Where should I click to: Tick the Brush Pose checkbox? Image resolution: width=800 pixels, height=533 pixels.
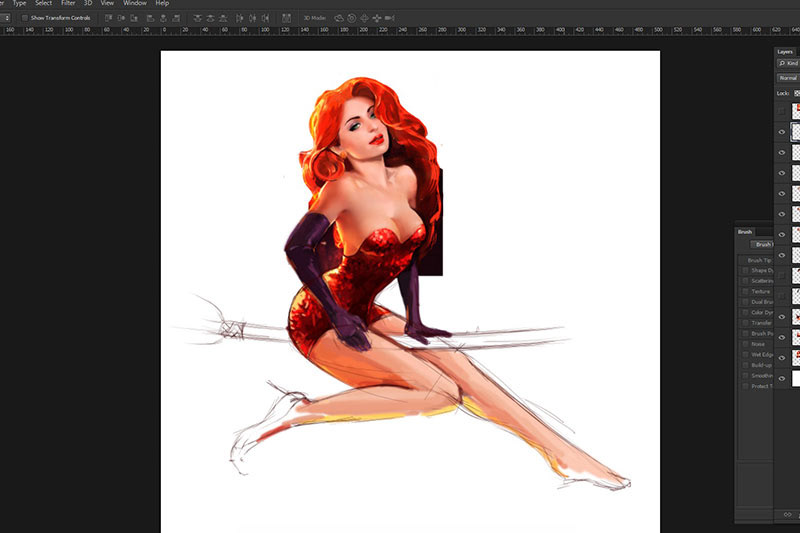pyautogui.click(x=745, y=334)
